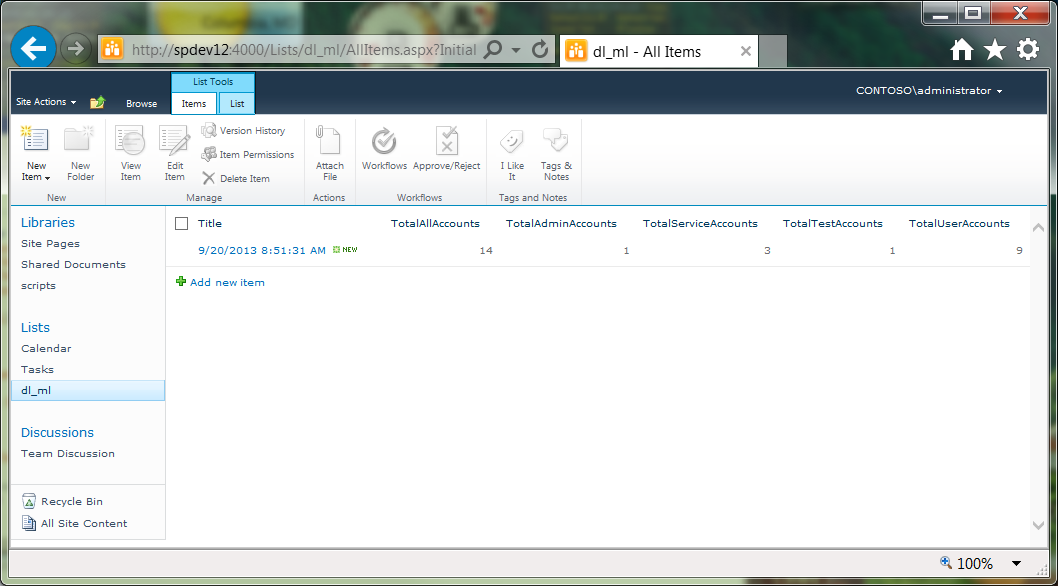Open the 9/20/2013 8:51:31 AM item
The height and width of the screenshot is (586, 1058).
262,250
